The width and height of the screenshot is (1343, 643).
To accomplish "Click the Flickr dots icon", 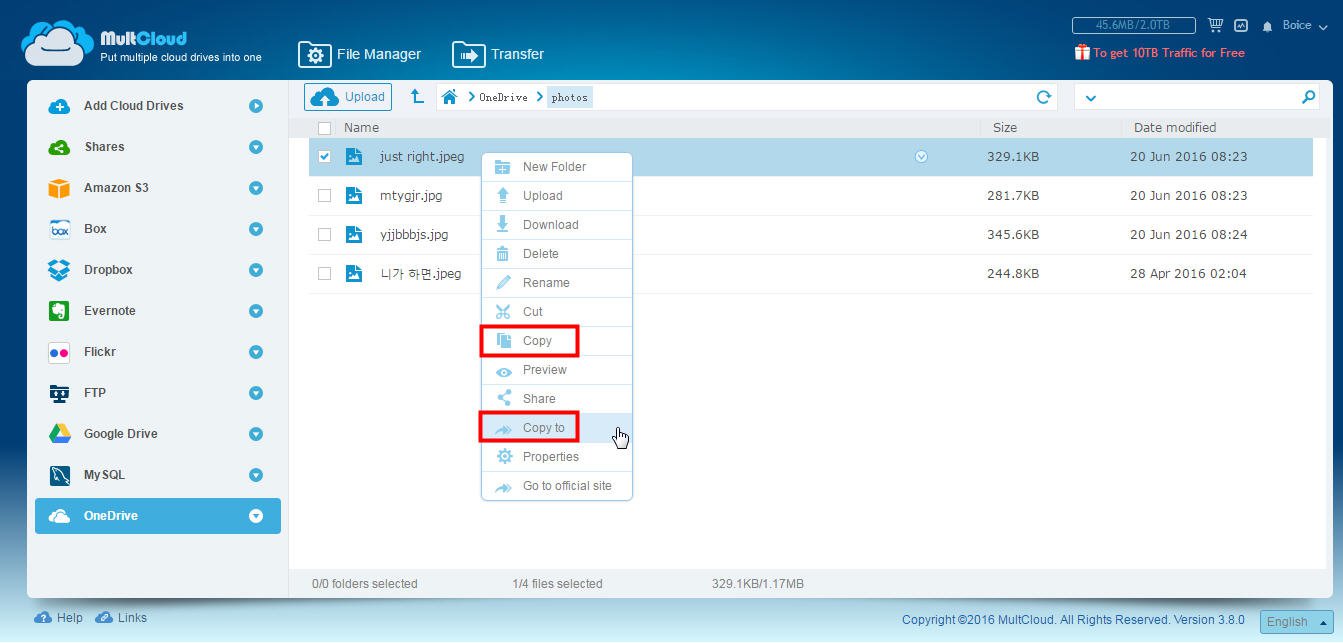I will pyautogui.click(x=59, y=352).
